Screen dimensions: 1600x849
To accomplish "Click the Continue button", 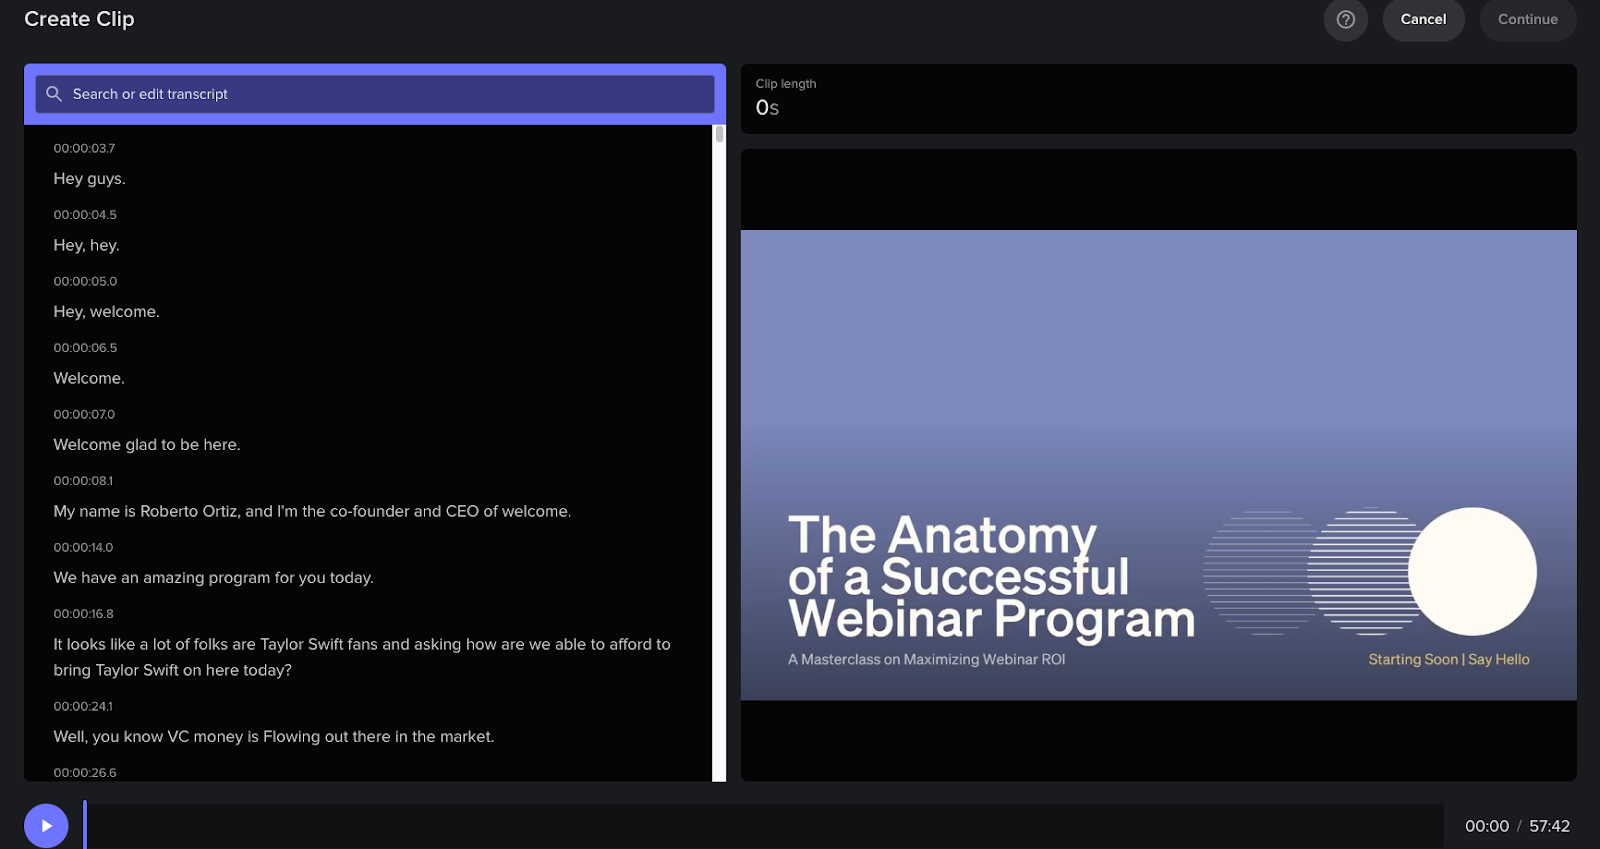I will pyautogui.click(x=1527, y=19).
